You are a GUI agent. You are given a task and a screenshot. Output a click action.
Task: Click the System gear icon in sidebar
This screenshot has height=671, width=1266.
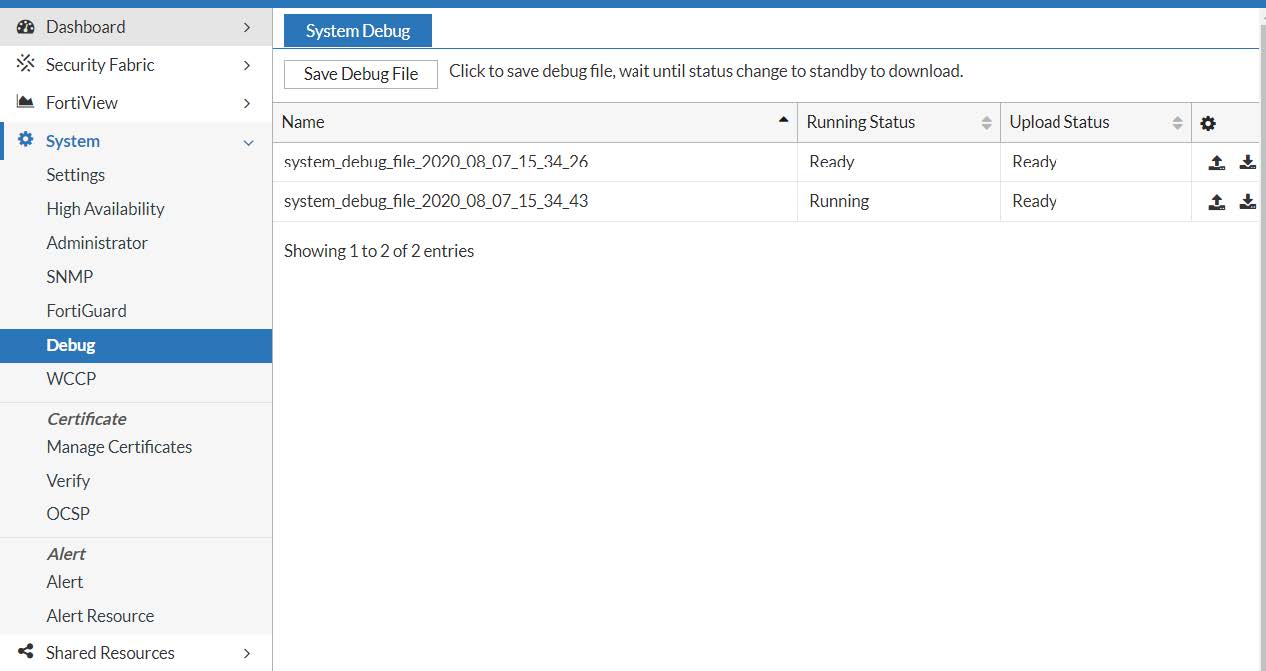click(26, 140)
